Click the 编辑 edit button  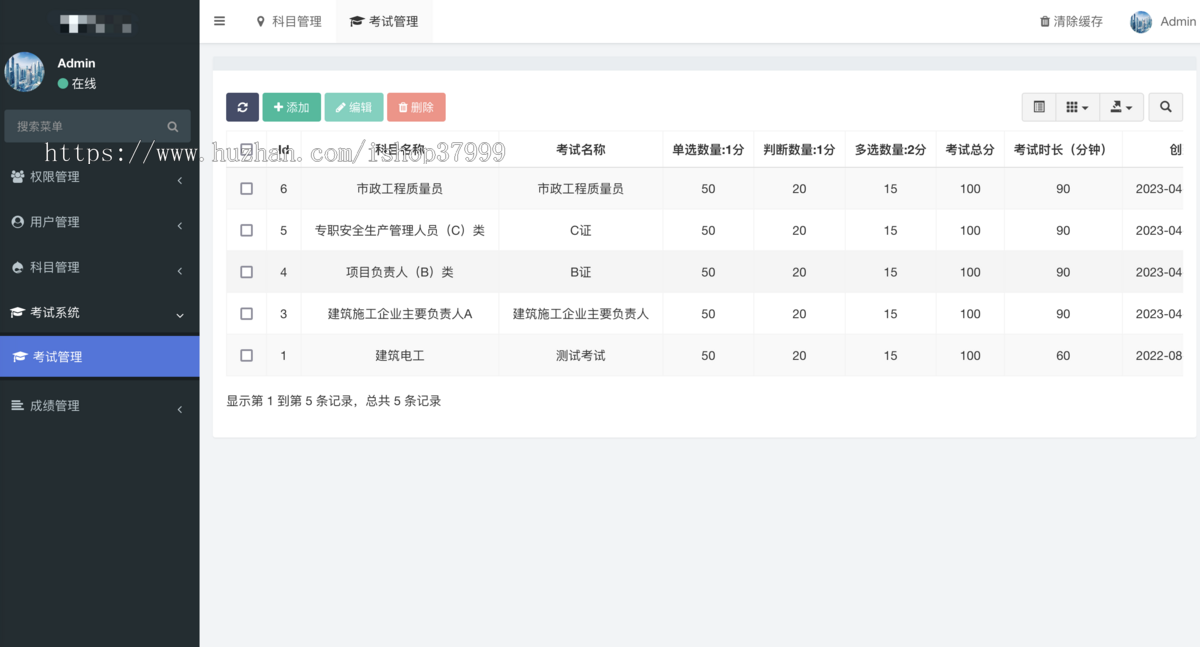click(x=353, y=107)
